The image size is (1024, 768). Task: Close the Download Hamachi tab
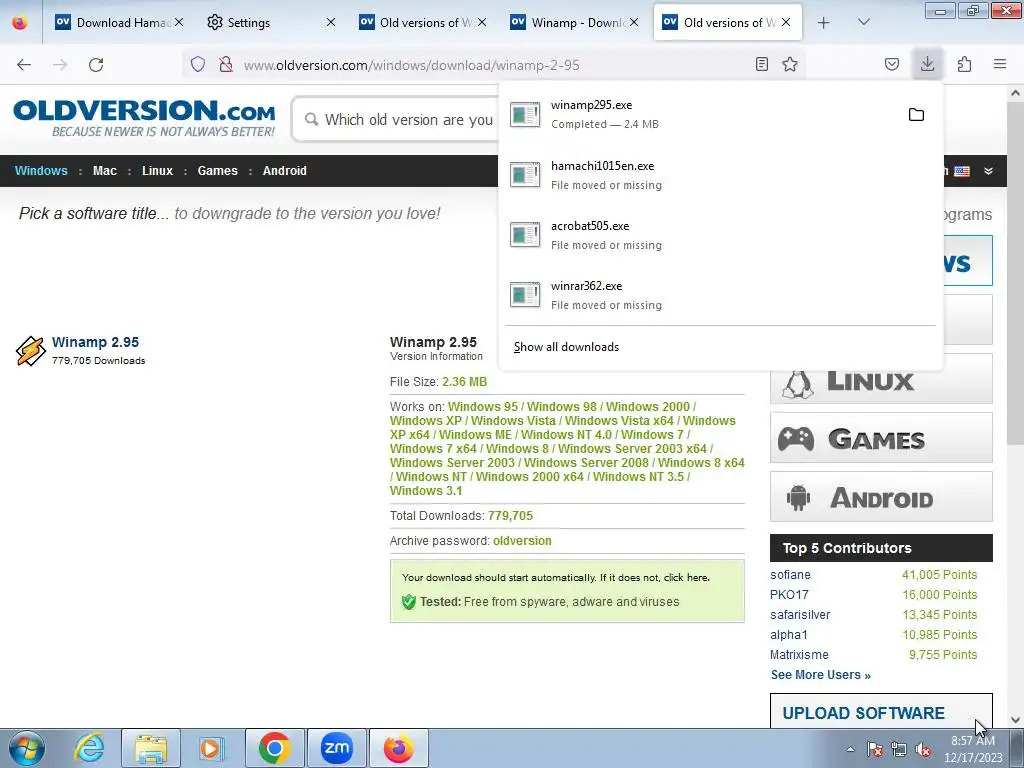[179, 23]
